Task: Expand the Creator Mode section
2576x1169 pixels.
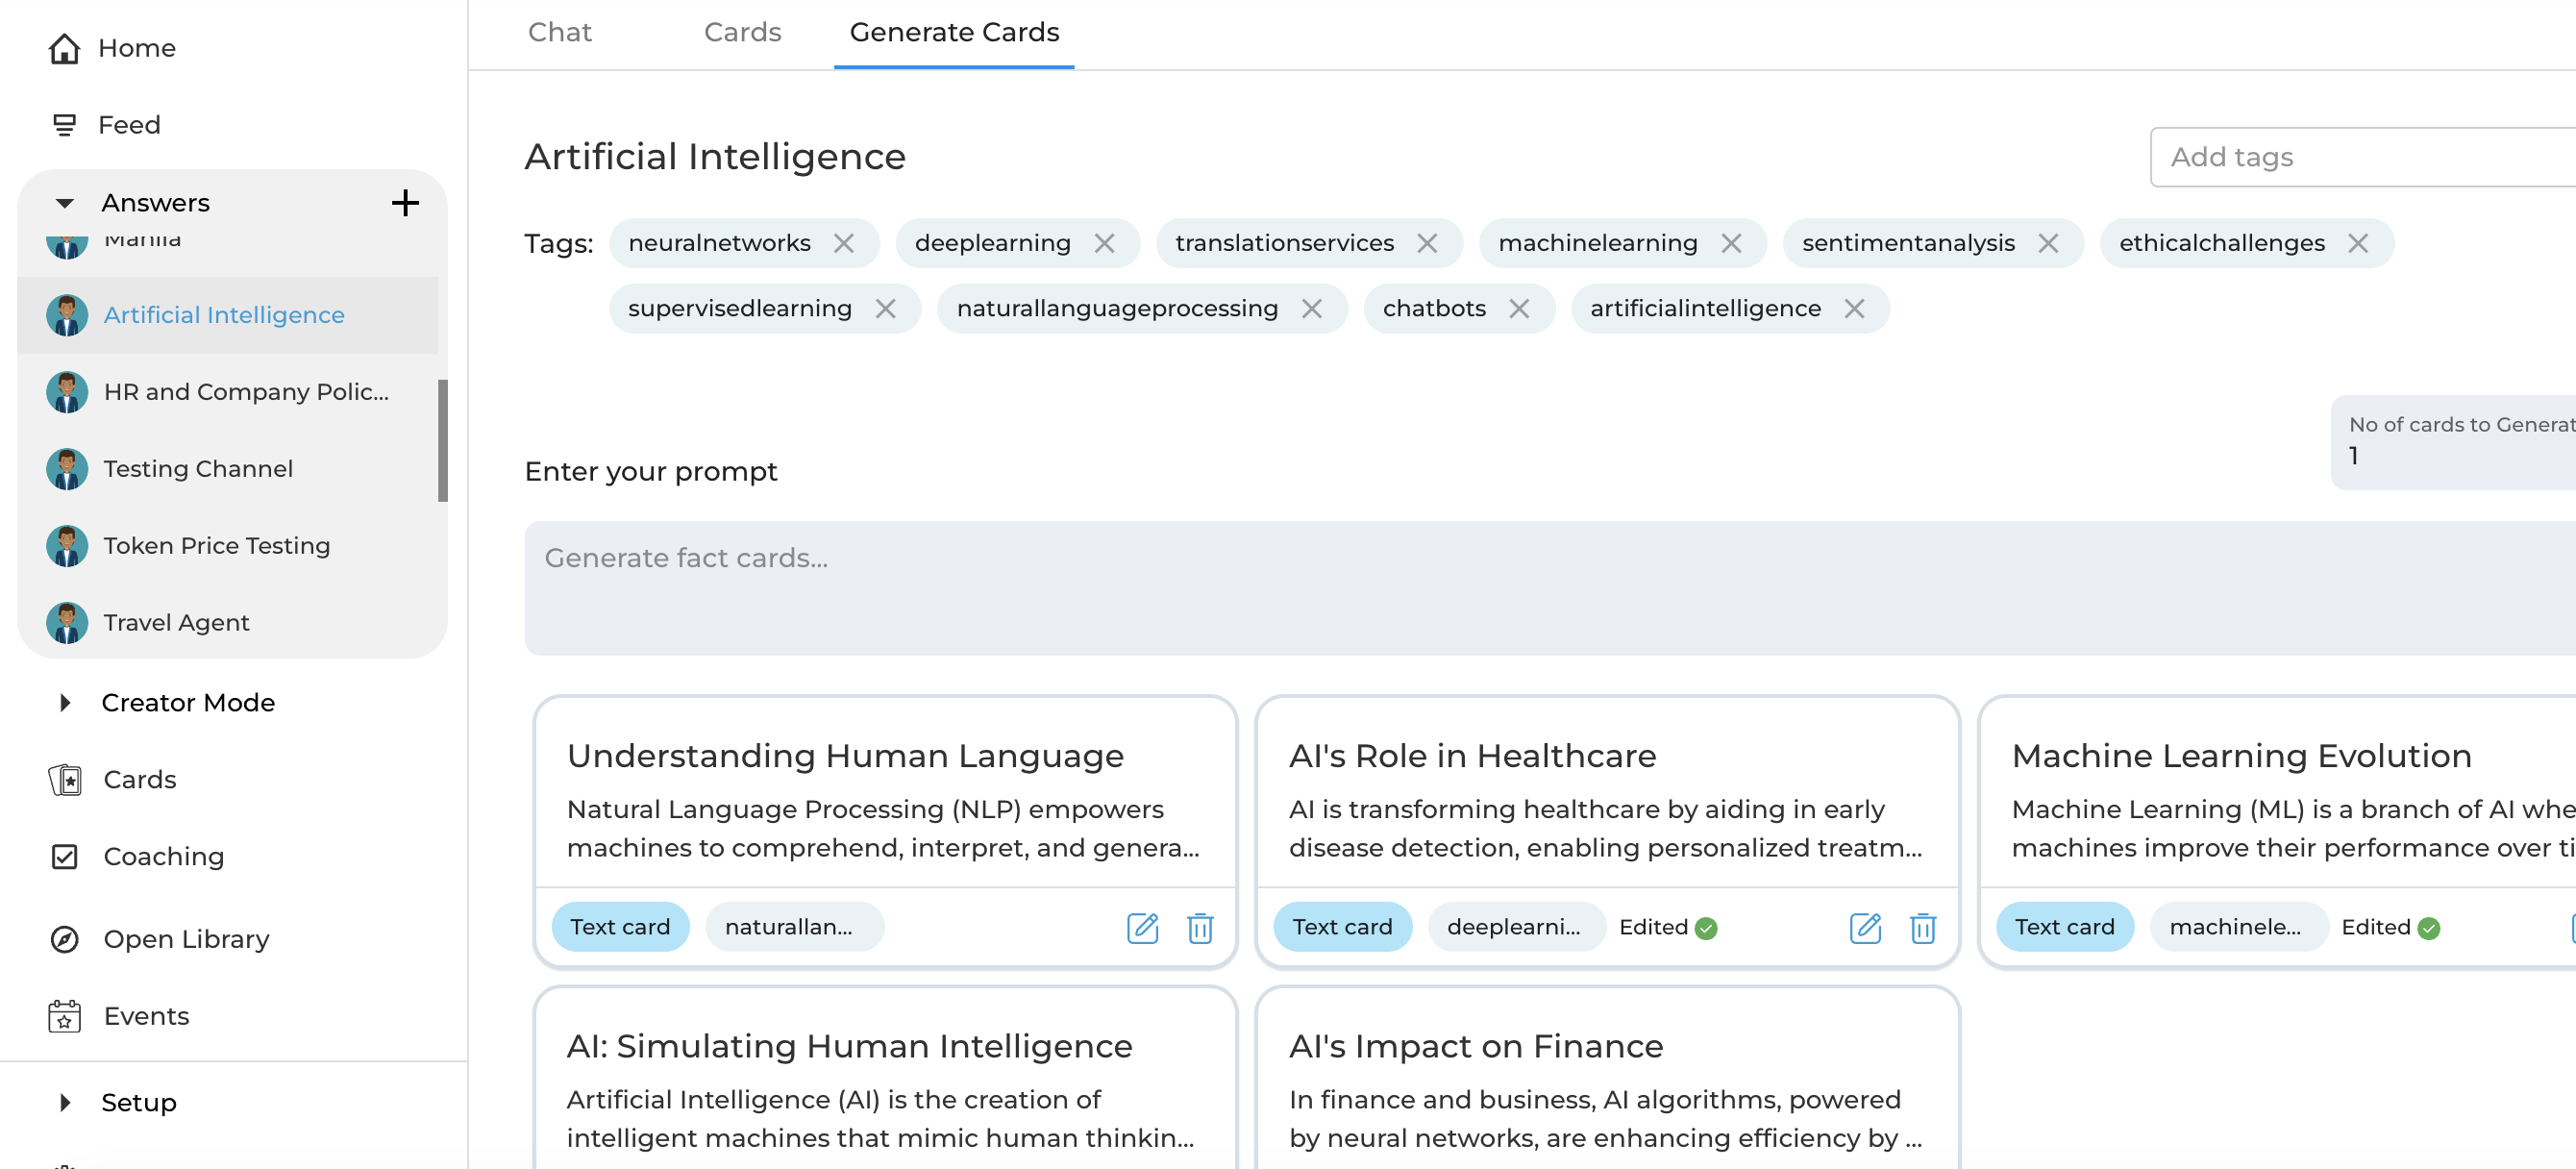Action: point(65,703)
